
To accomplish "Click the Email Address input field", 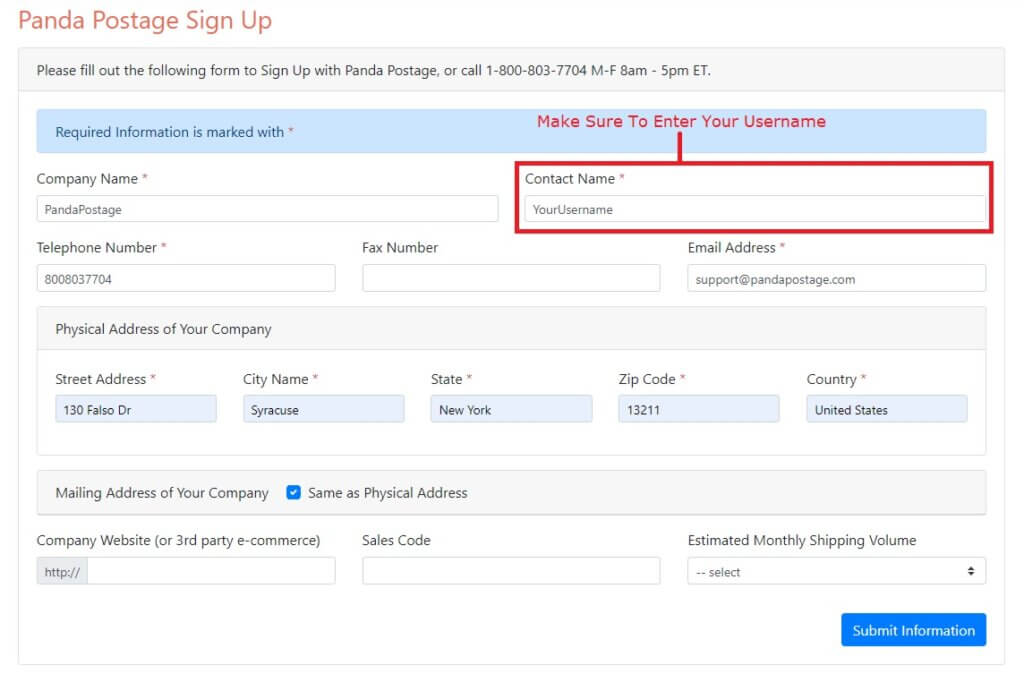I will point(837,279).
